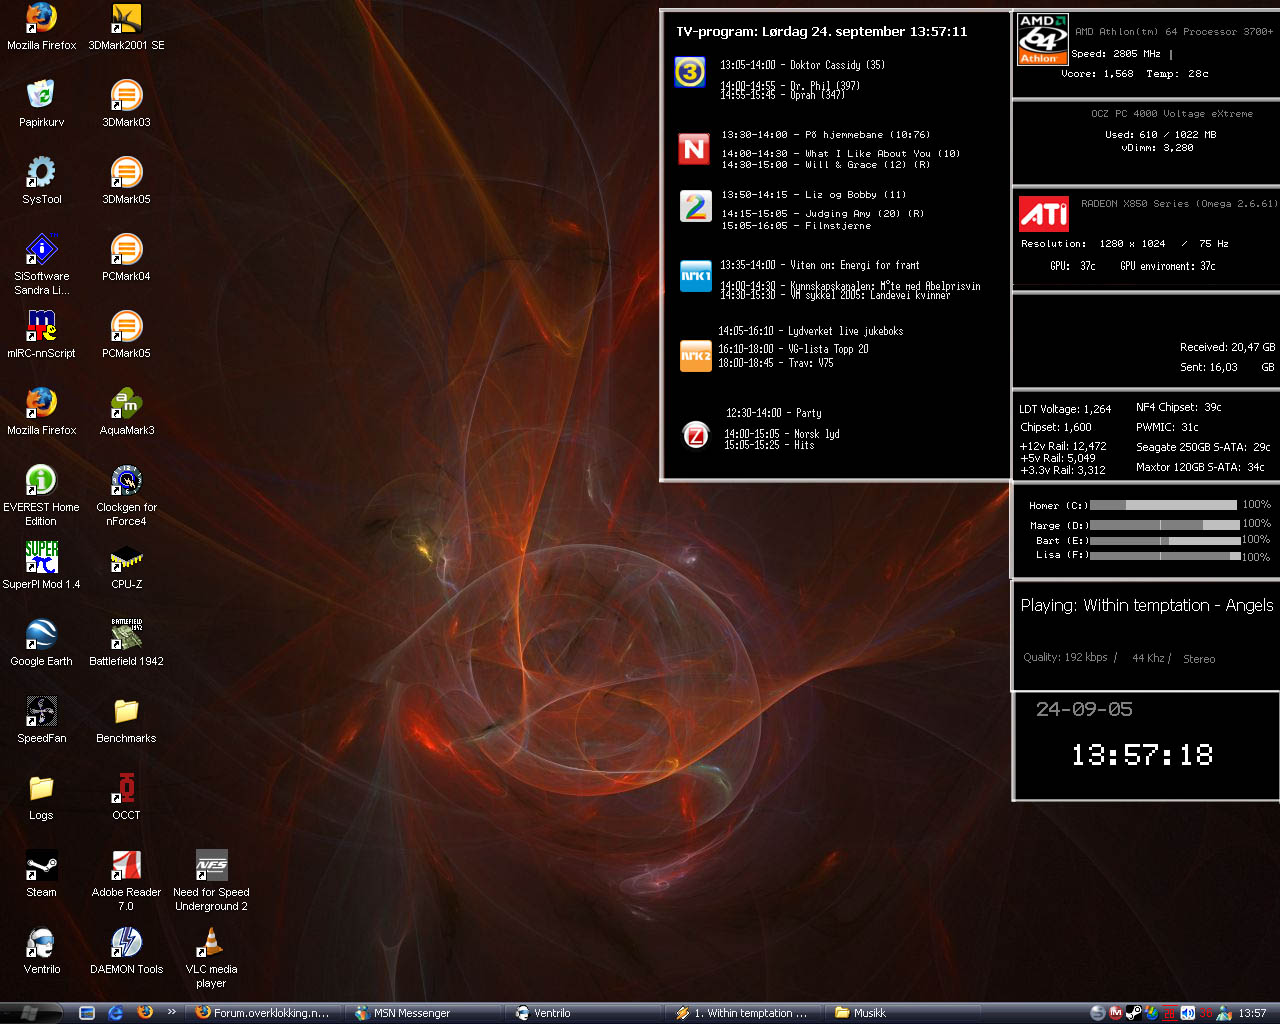Click the ATI Radeon logo
The width and height of the screenshot is (1280, 1024).
click(1044, 213)
